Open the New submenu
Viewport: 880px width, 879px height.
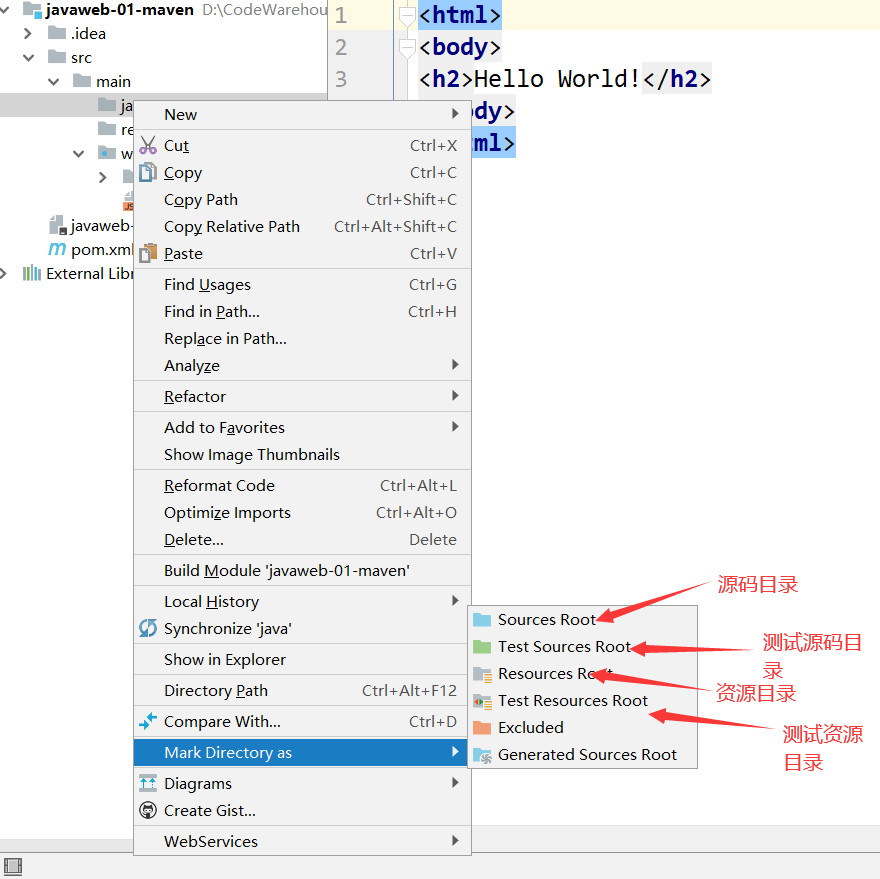(x=302, y=115)
